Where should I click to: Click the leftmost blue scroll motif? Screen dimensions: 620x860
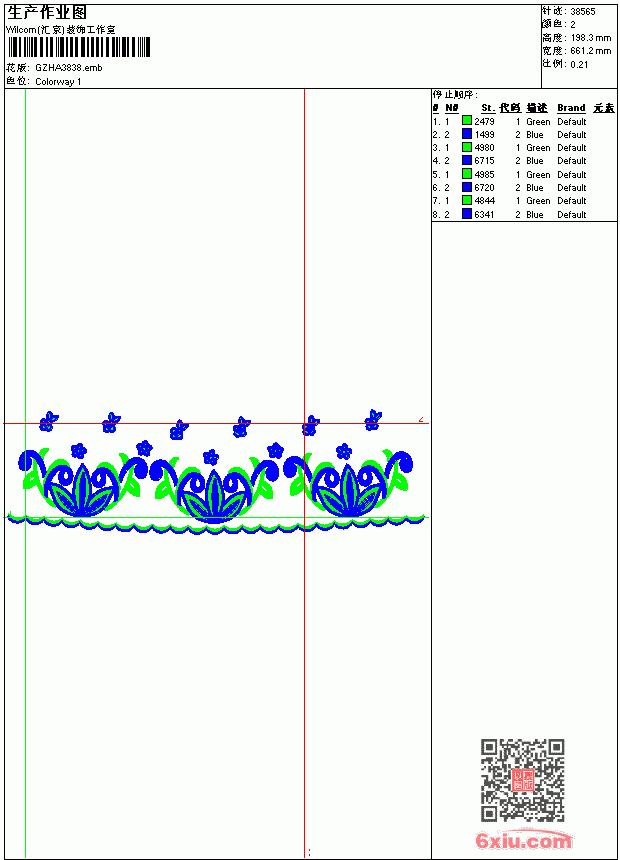pos(32,465)
